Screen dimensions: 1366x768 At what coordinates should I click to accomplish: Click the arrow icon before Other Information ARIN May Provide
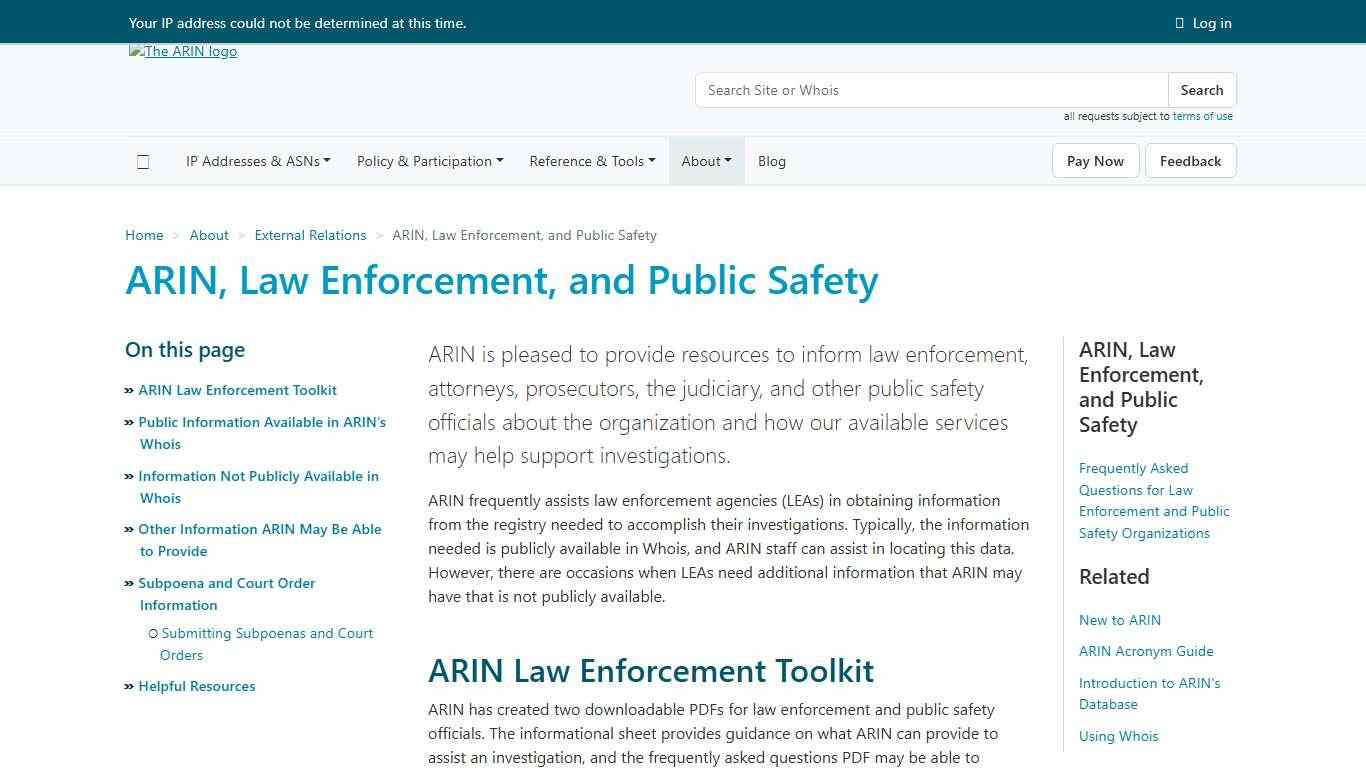click(129, 529)
